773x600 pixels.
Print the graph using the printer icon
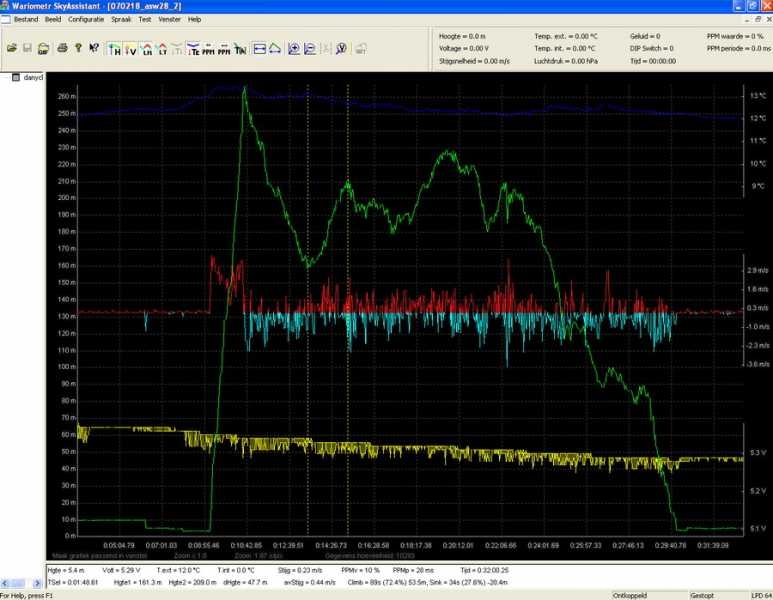point(62,48)
